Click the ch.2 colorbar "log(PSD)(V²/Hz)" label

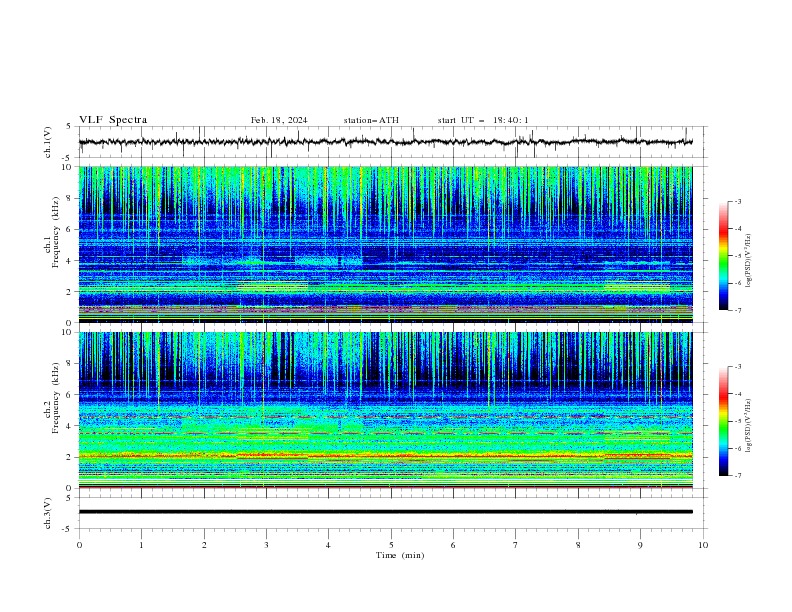(748, 425)
